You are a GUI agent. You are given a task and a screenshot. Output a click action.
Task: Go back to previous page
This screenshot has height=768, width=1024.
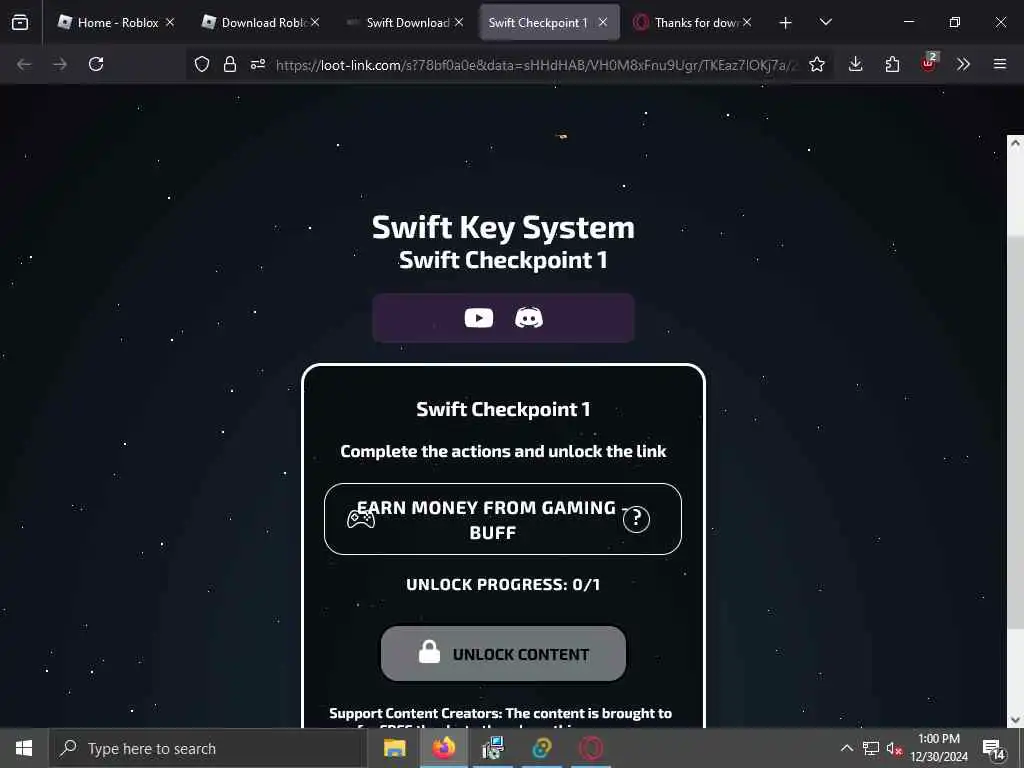24,64
